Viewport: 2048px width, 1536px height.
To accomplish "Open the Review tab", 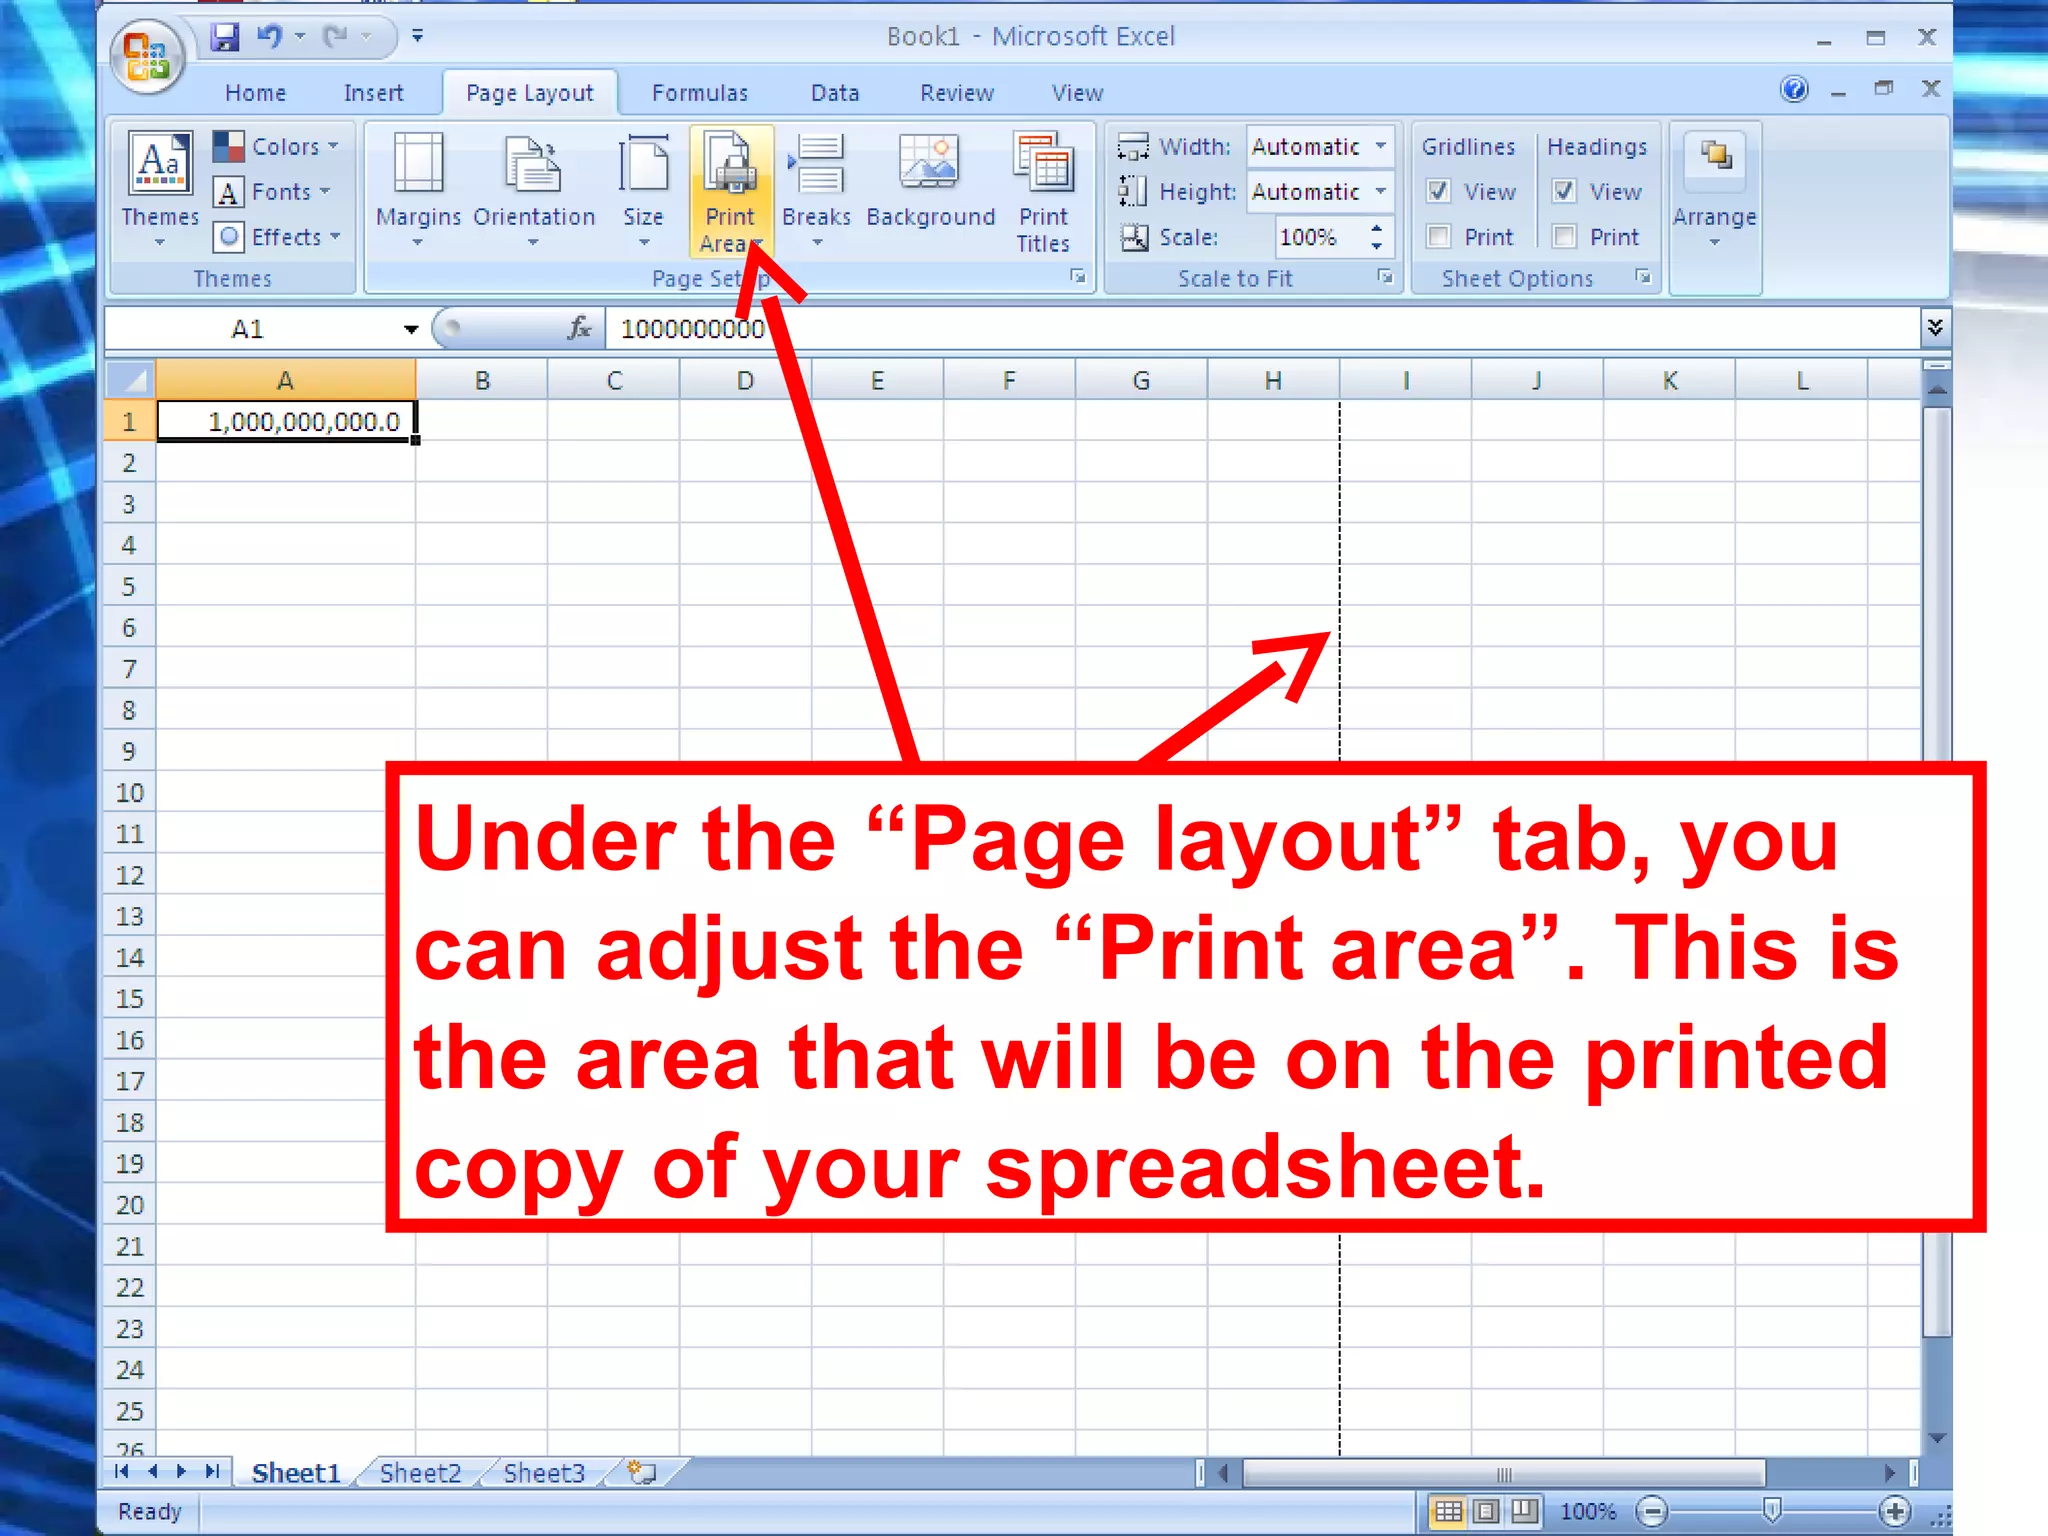I will click(957, 93).
